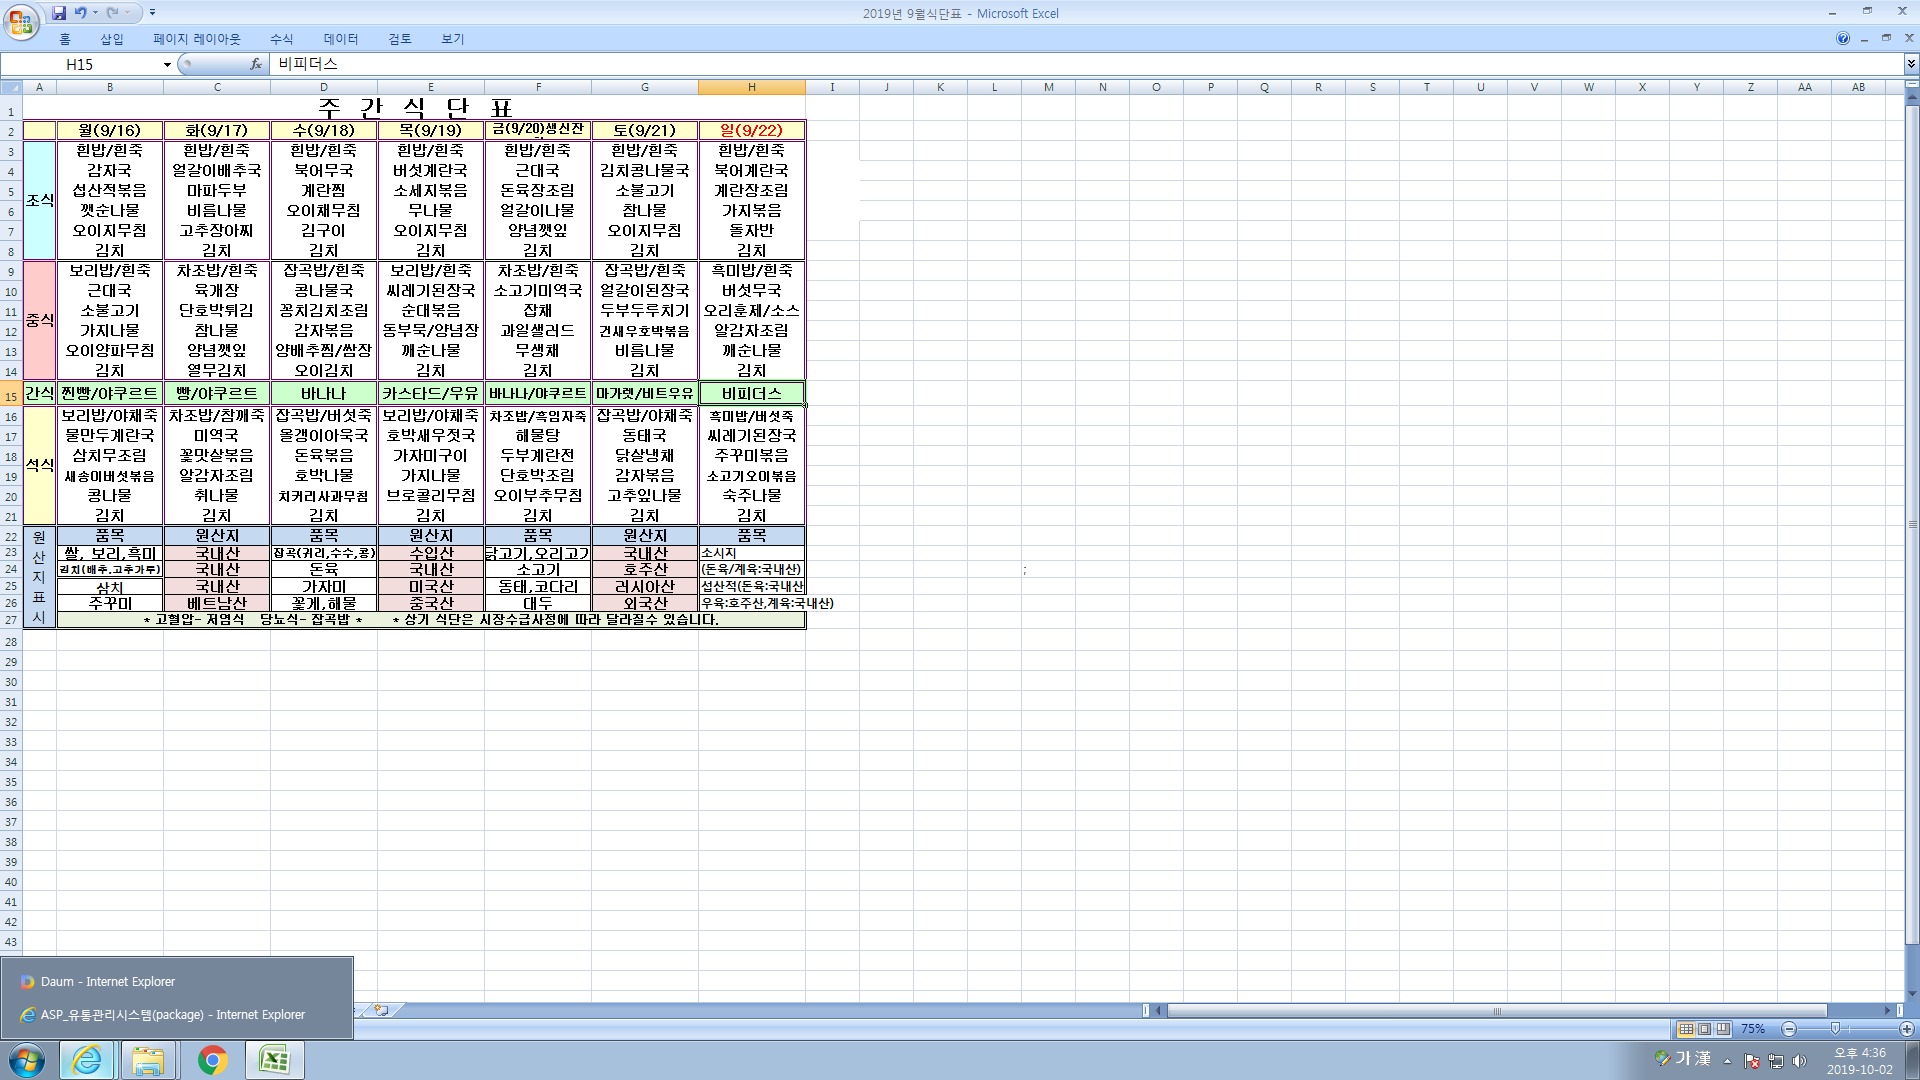Click the zoom out minus button
The width and height of the screenshot is (1920, 1080).
[x=1789, y=1029]
